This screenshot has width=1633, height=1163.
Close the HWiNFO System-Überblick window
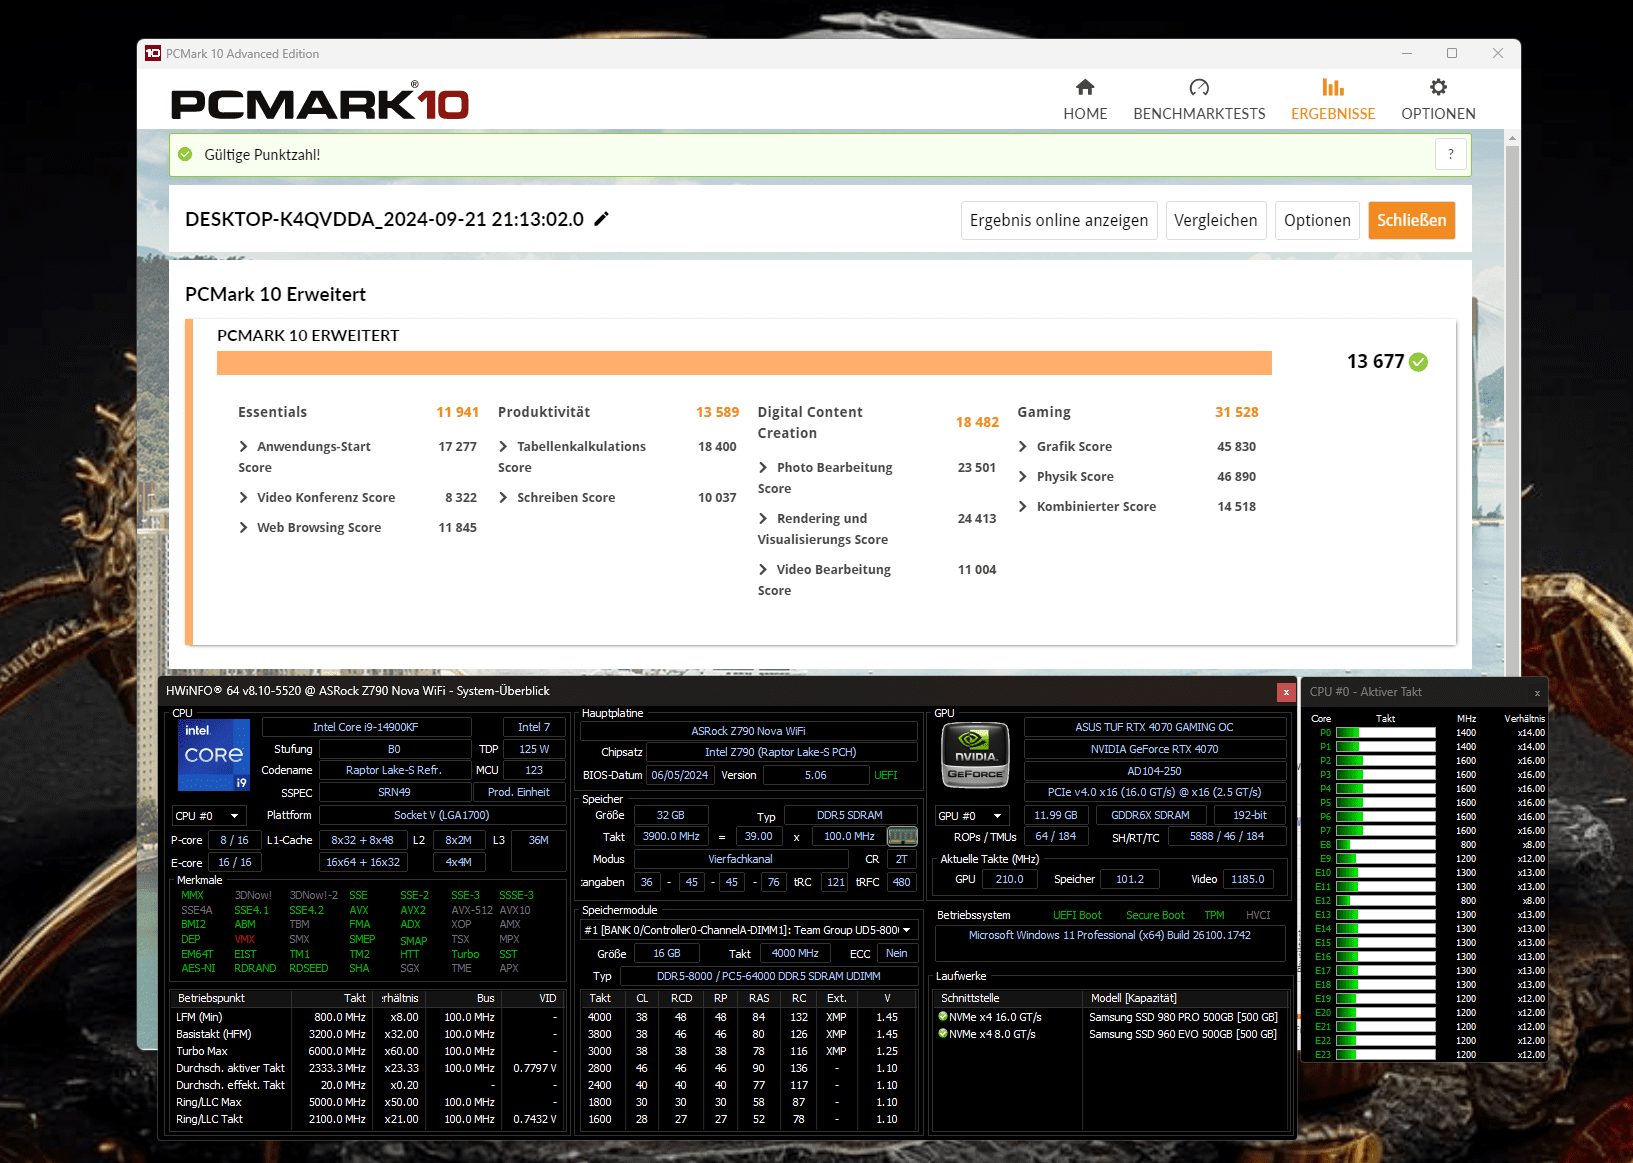coord(1286,692)
